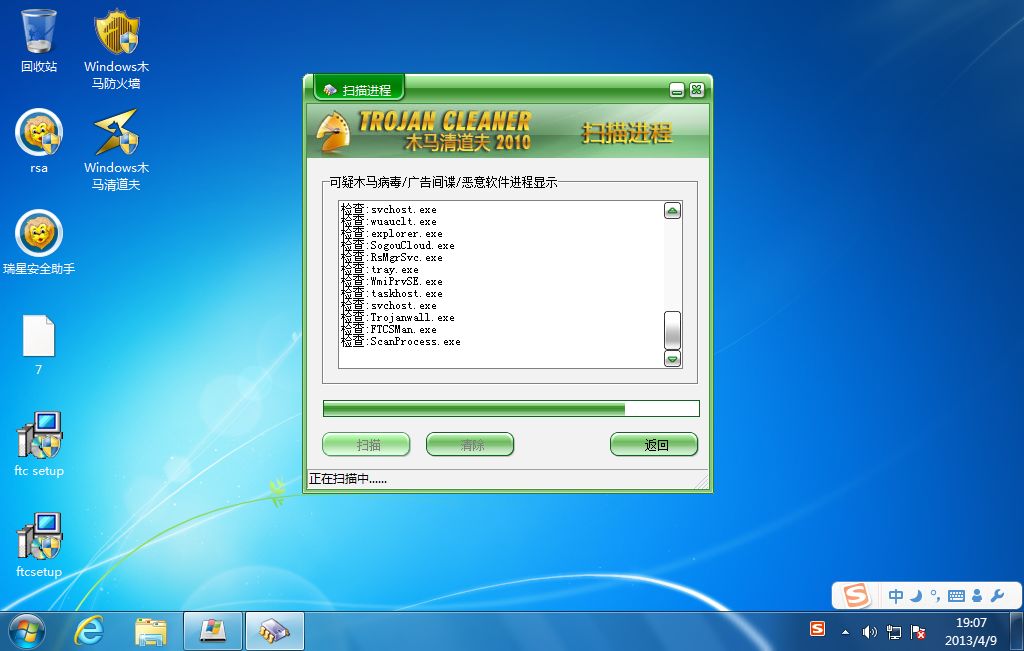
Task: Open the network connection tray icon
Action: tap(894, 632)
